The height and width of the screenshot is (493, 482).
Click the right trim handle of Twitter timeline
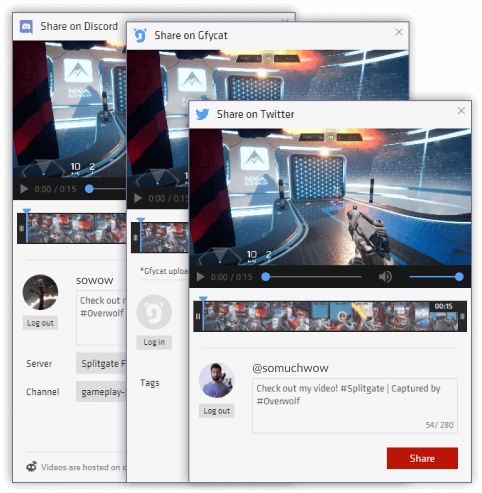pyautogui.click(x=462, y=316)
